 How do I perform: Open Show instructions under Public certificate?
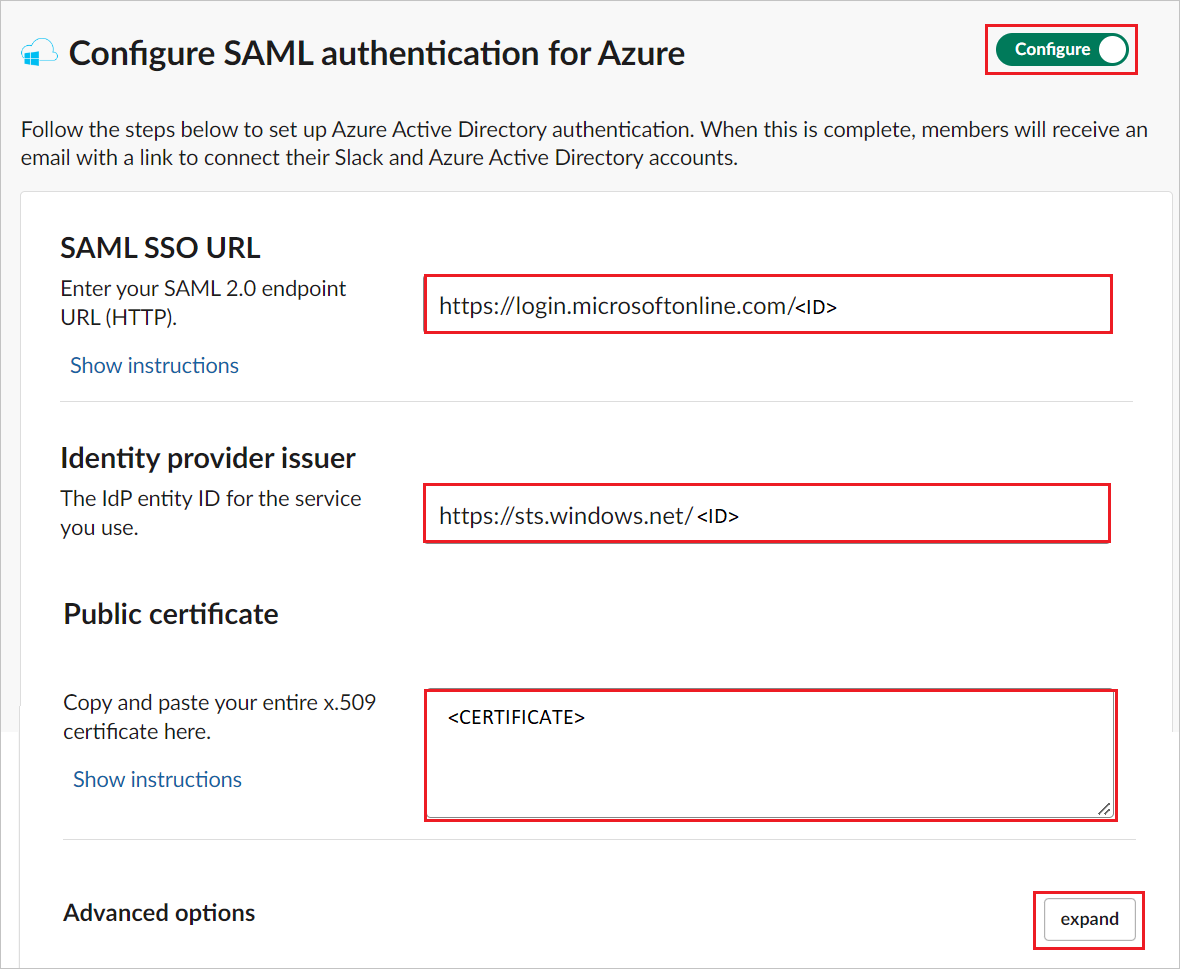(157, 779)
